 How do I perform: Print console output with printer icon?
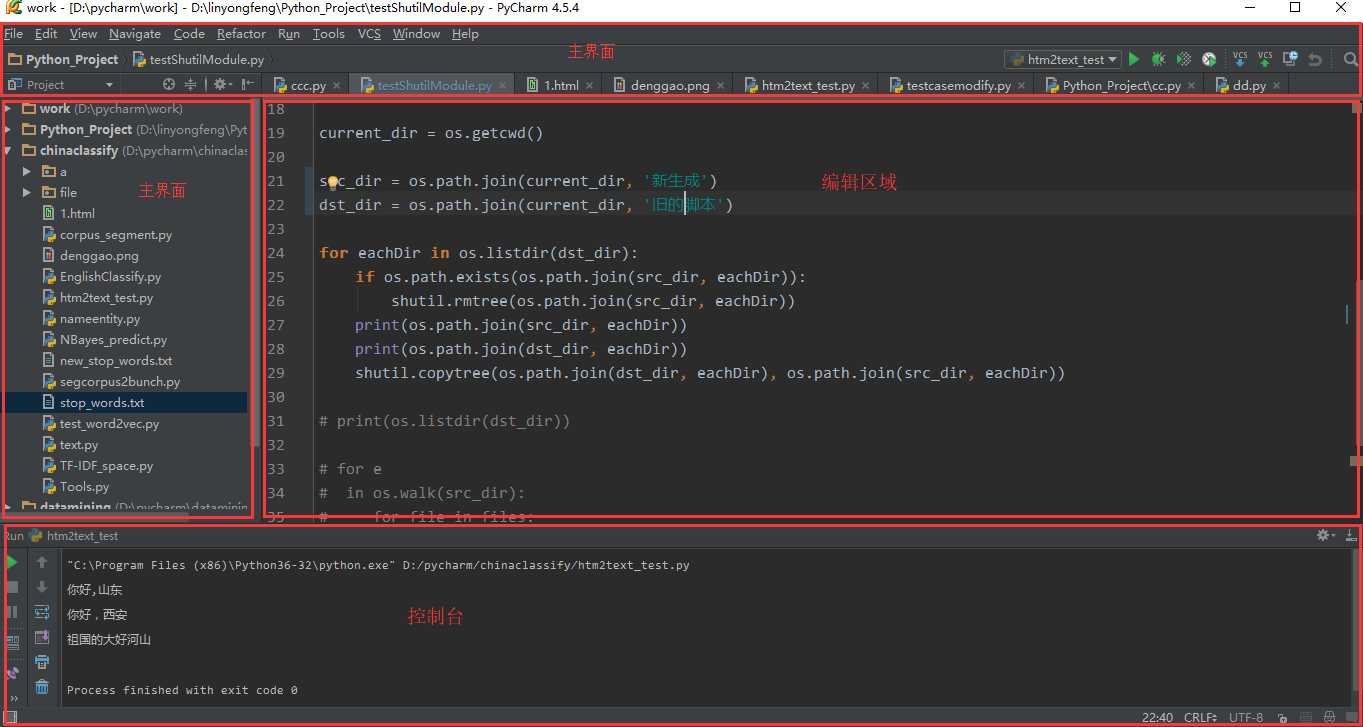click(x=42, y=662)
